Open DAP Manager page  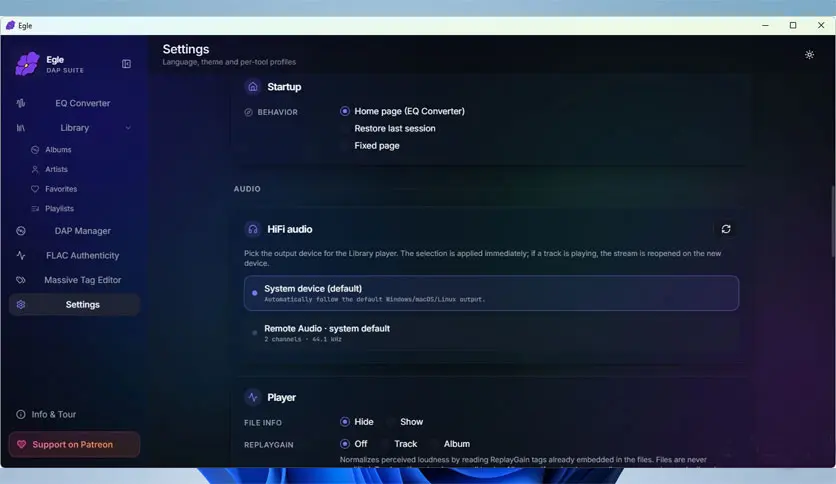[75, 231]
